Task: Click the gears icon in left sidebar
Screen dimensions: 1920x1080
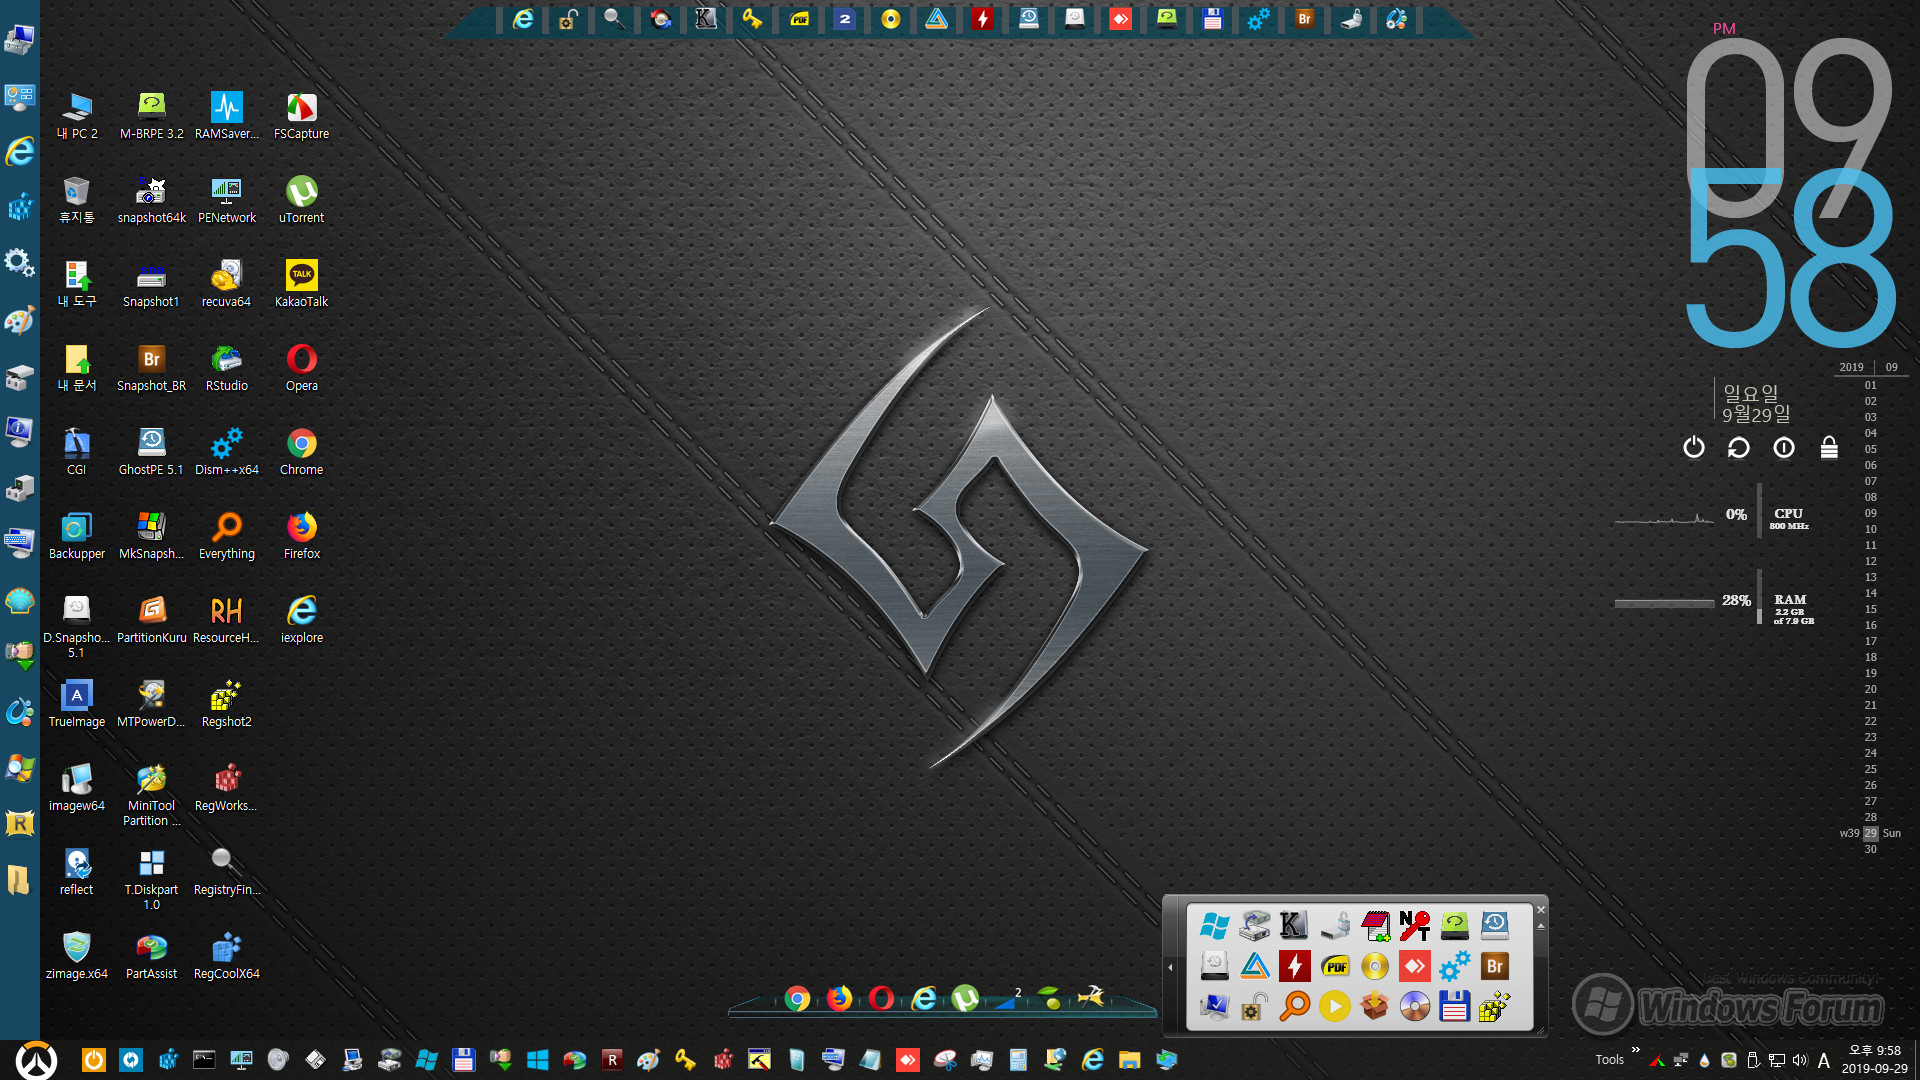Action: click(x=19, y=263)
